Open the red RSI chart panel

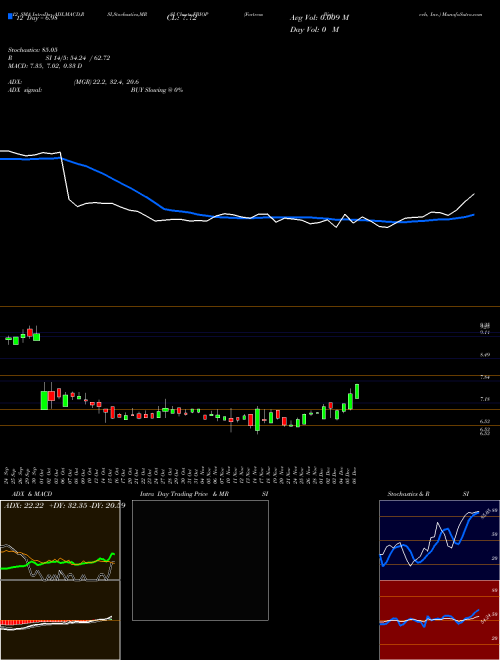(x=439, y=620)
